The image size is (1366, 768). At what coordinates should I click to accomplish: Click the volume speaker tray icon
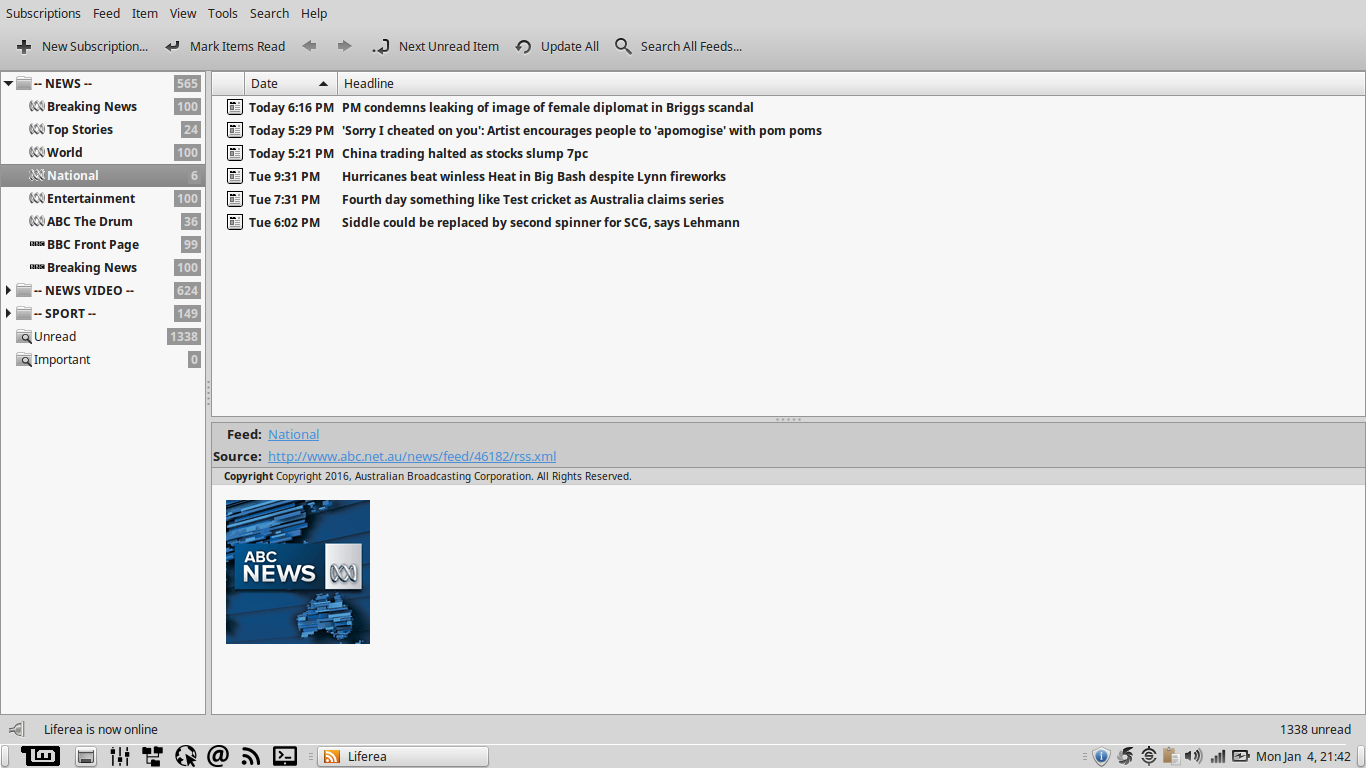pyautogui.click(x=1193, y=756)
